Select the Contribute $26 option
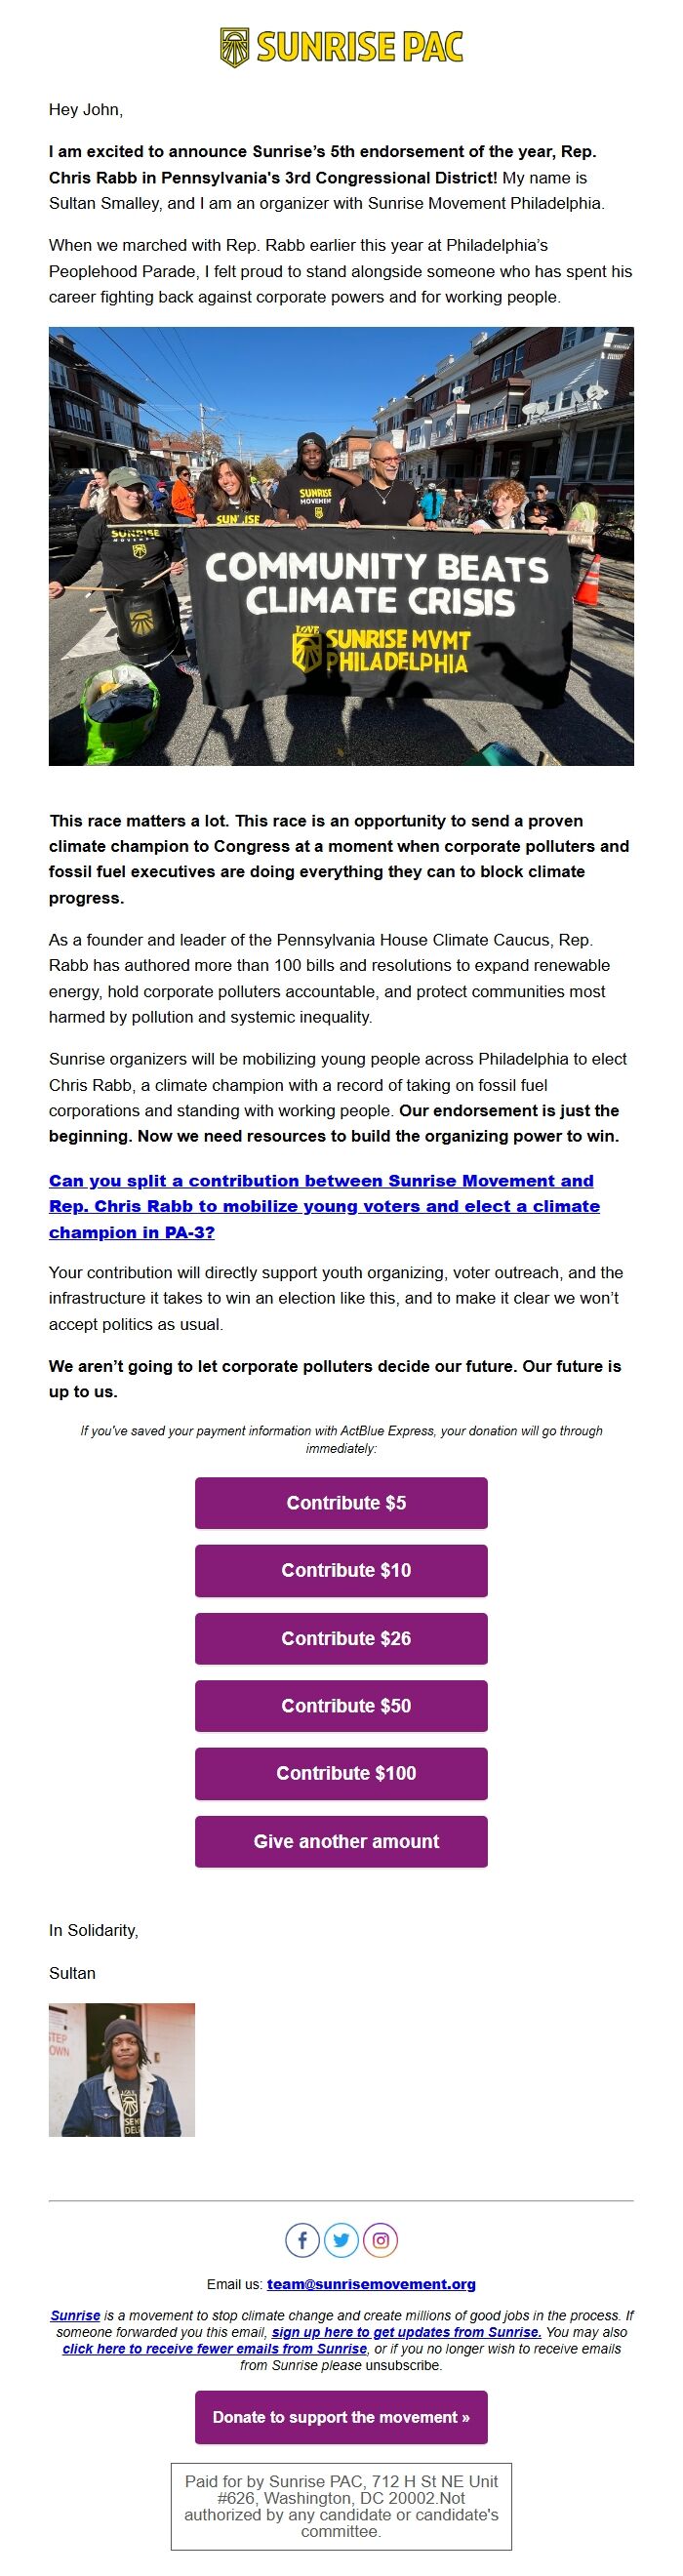683x2576 pixels. [x=341, y=1638]
